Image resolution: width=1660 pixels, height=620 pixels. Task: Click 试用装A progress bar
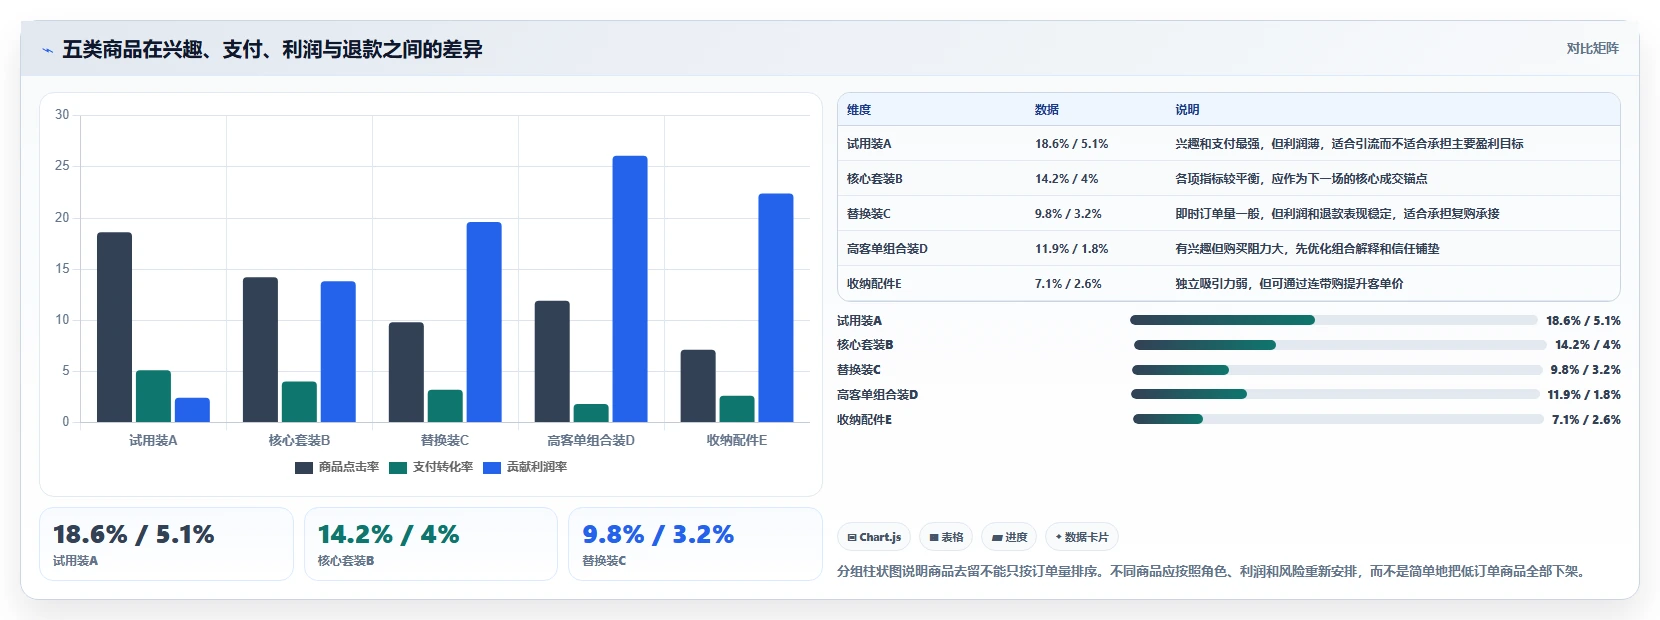point(1333,320)
